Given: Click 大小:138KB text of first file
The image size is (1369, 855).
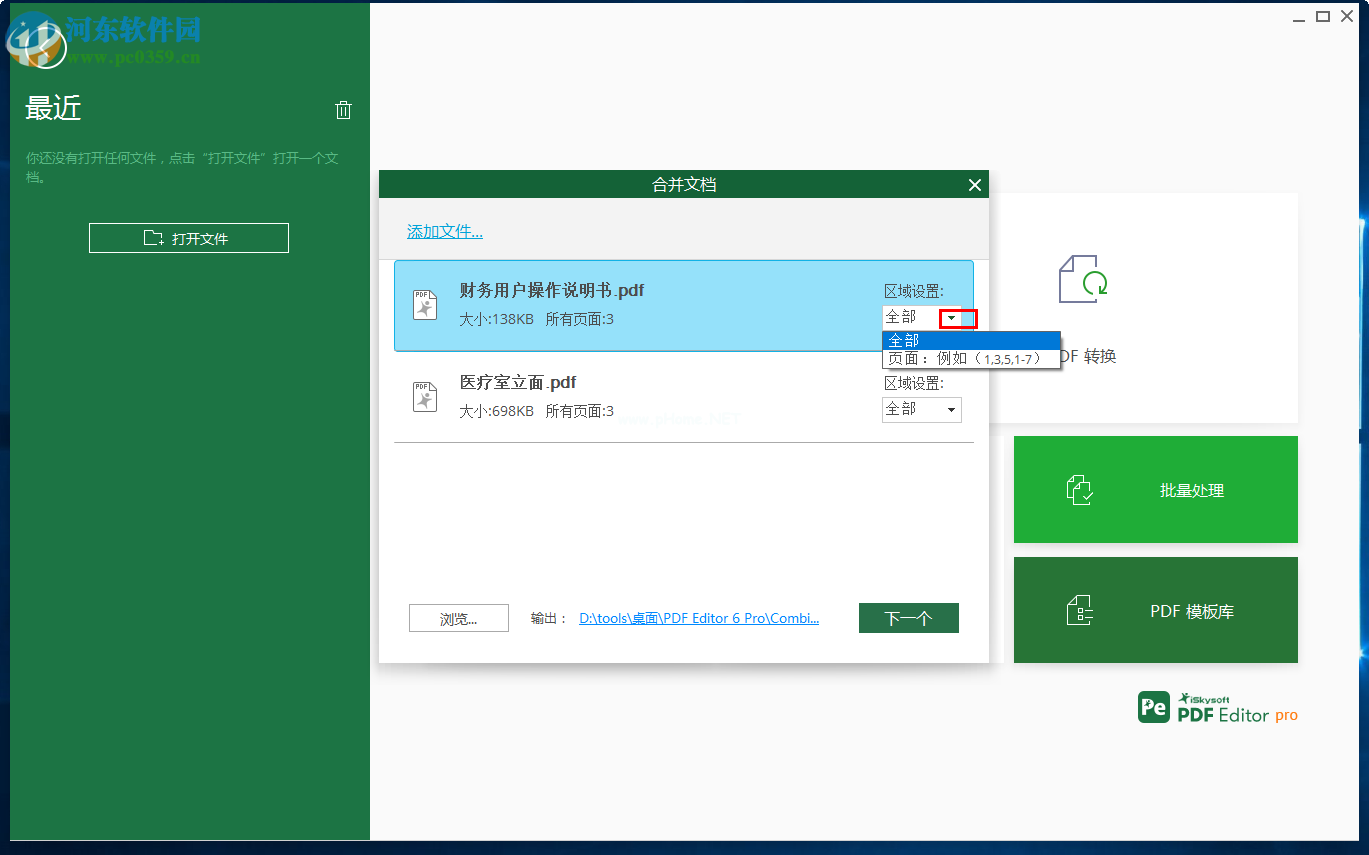Looking at the screenshot, I should [496, 320].
